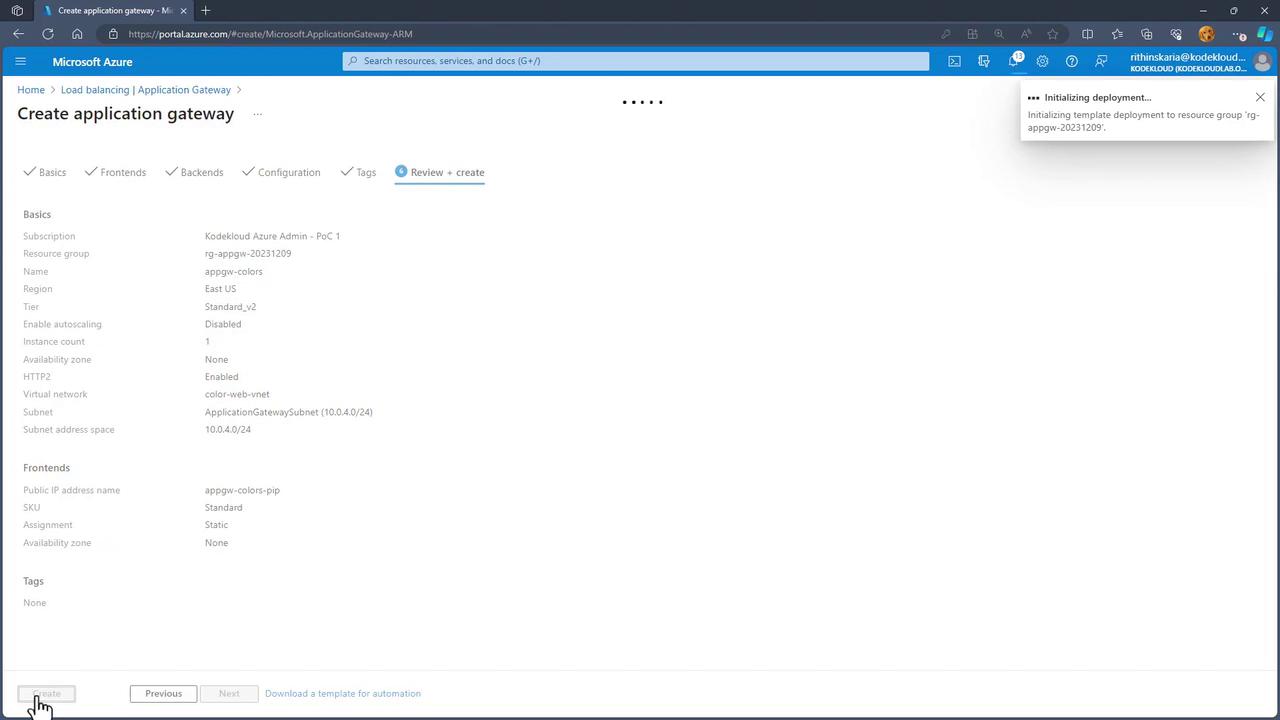Image resolution: width=1280 pixels, height=720 pixels.
Task: Open Directories and subscriptions filter icon
Action: (984, 61)
